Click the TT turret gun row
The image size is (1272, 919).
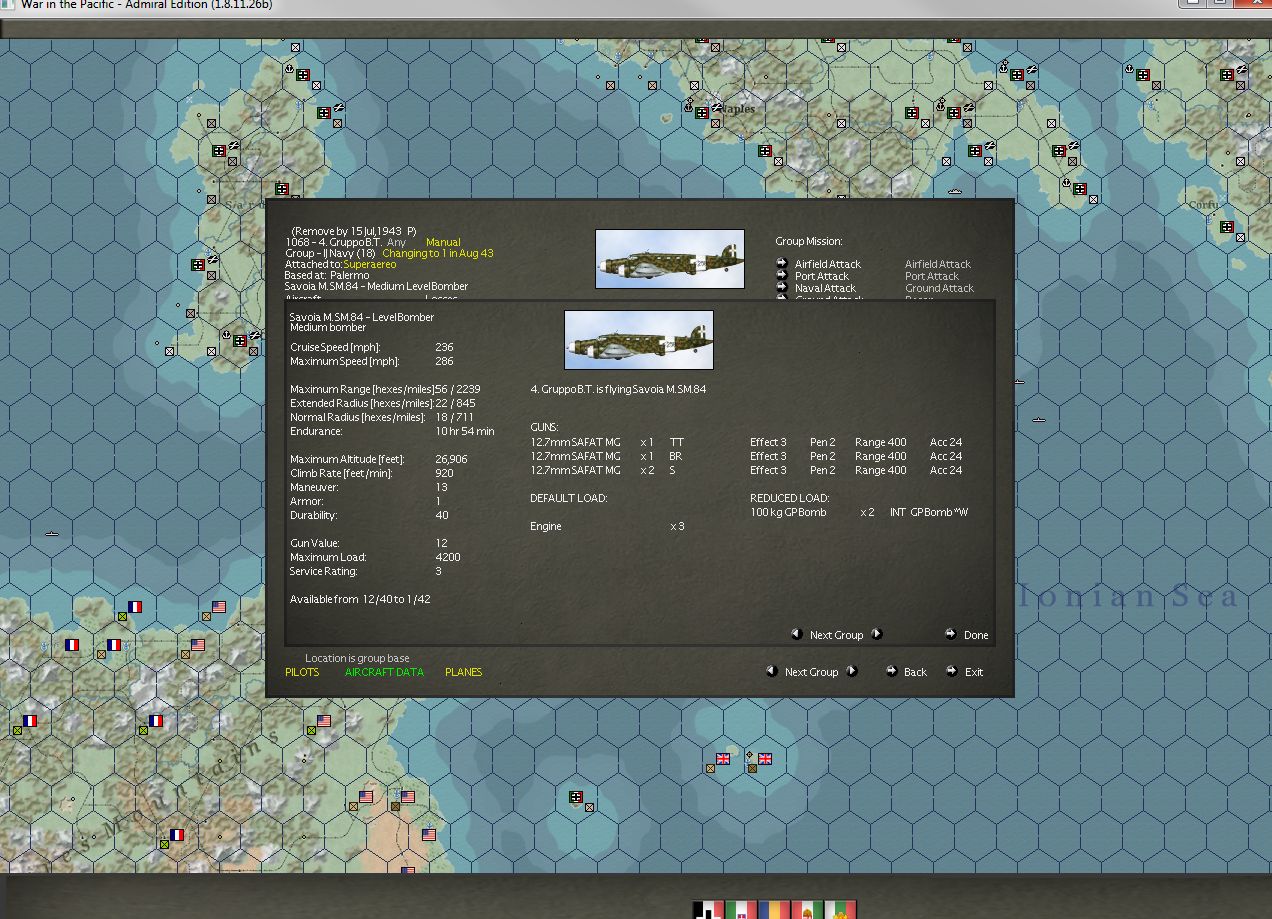coord(745,442)
